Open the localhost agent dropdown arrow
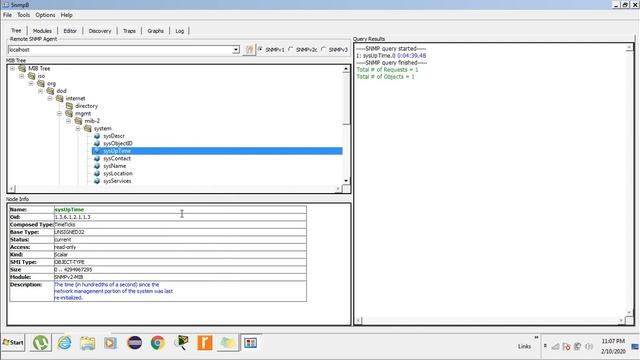Viewport: 640px width, 360px height. click(x=236, y=50)
